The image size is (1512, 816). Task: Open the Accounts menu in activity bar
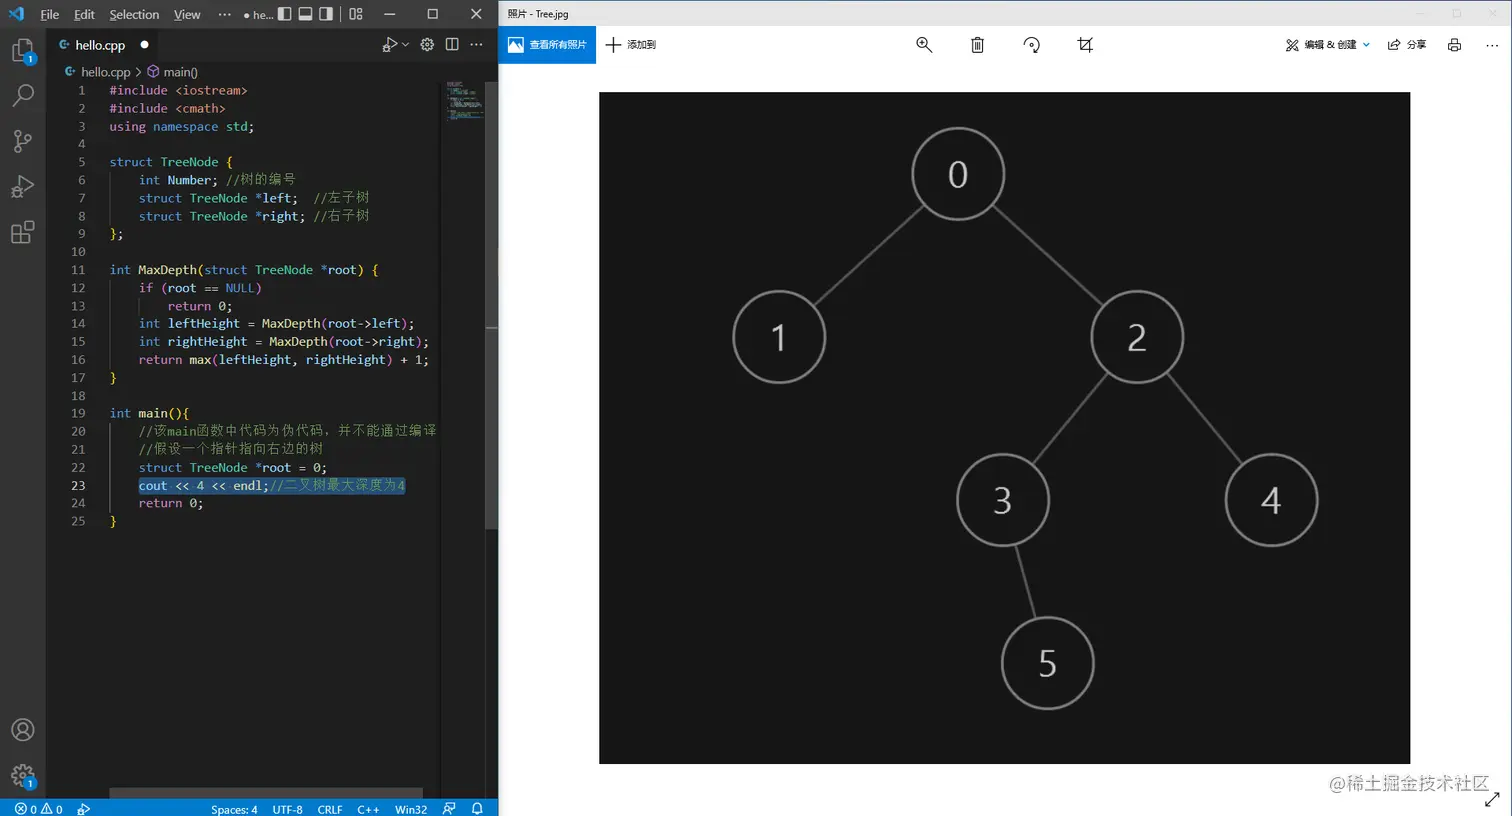[22, 730]
